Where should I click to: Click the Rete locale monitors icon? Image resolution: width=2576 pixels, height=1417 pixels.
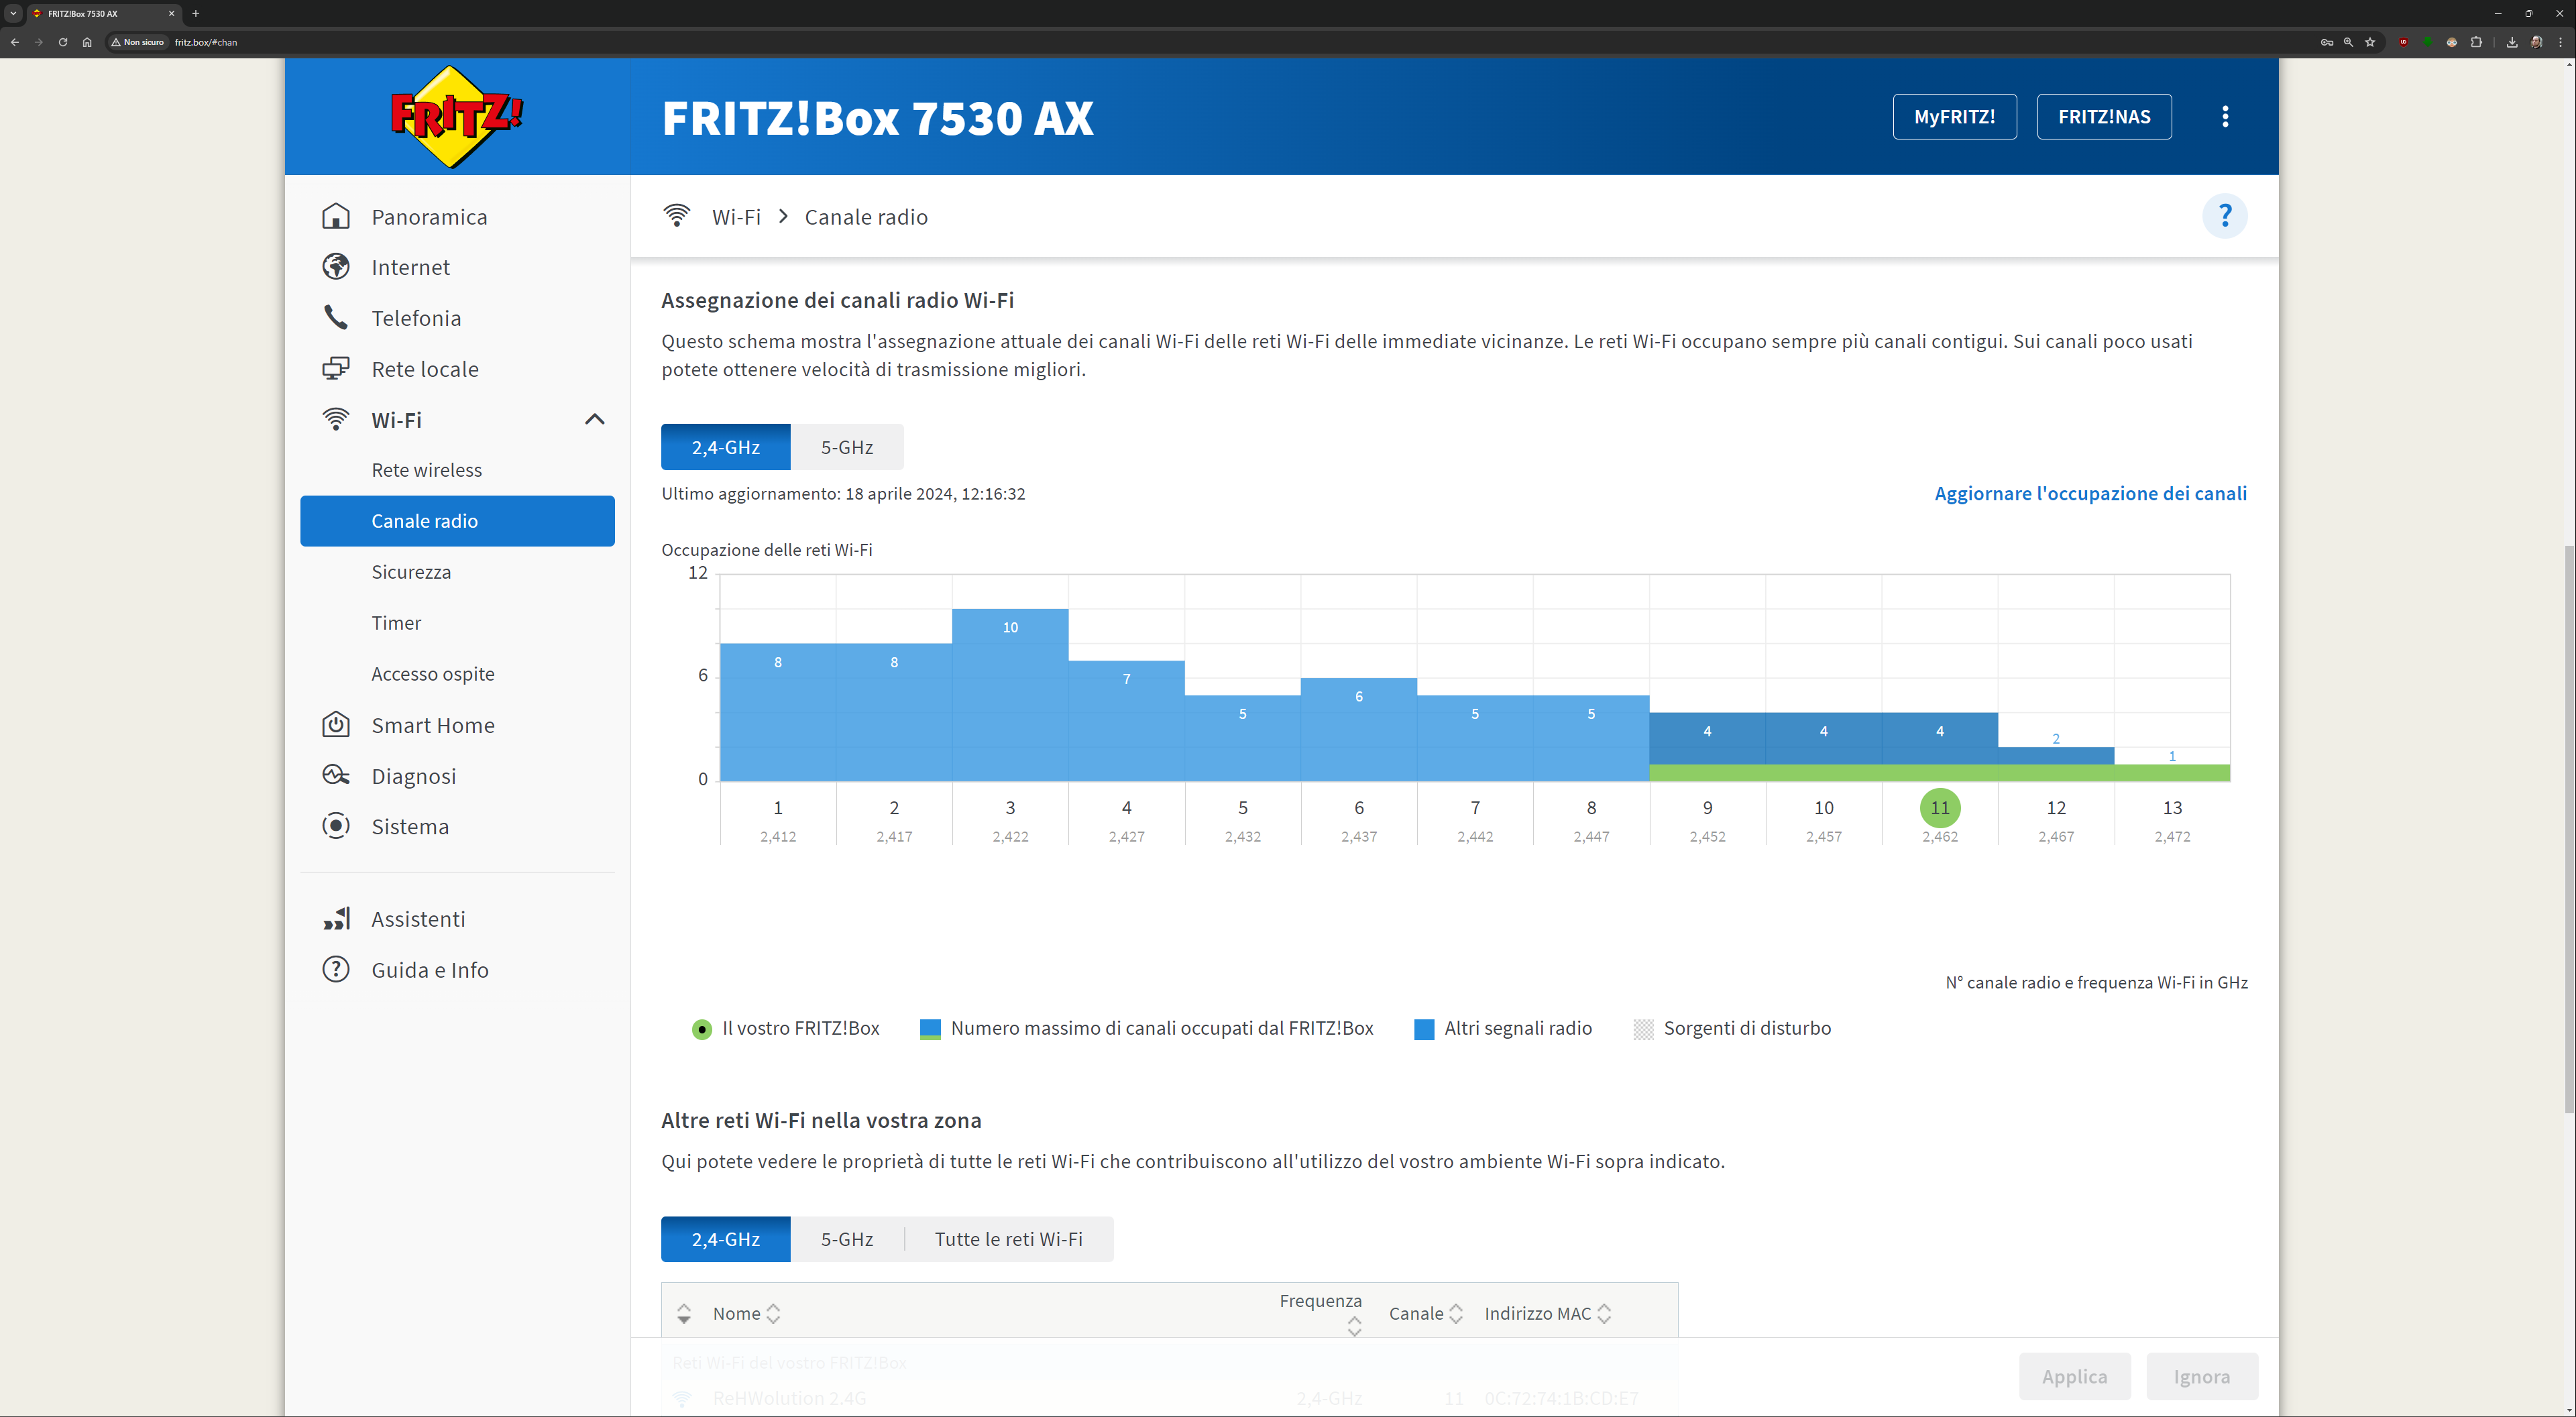coord(336,369)
